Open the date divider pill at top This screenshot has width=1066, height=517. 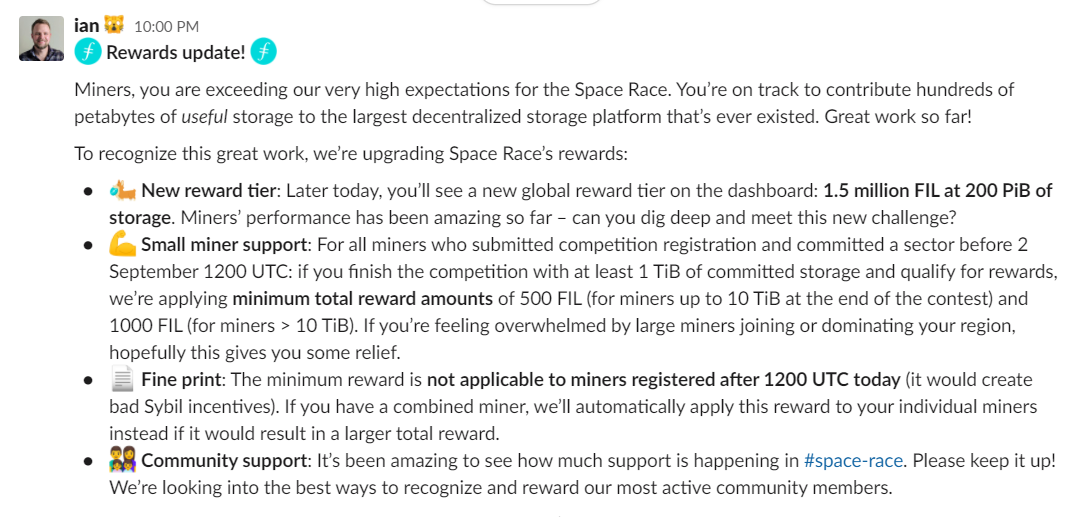tap(540, 2)
